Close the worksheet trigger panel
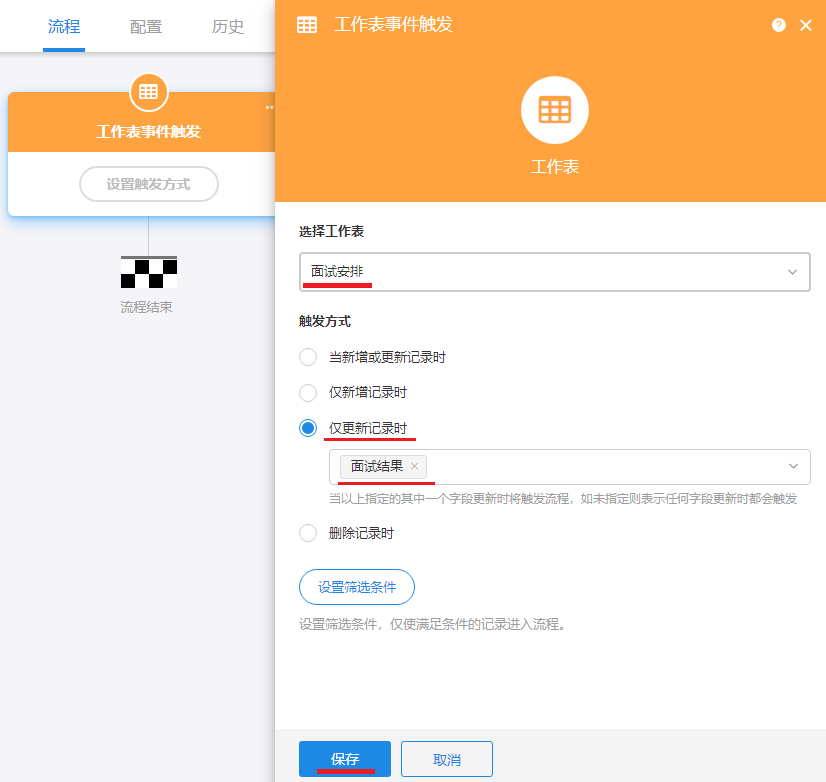This screenshot has width=826, height=782. click(x=806, y=25)
